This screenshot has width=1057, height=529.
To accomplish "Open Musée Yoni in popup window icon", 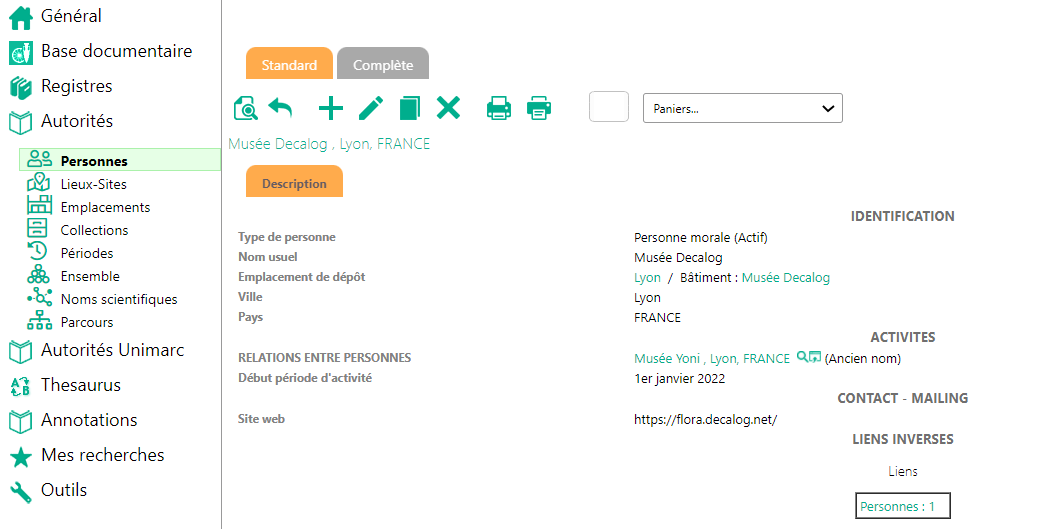I will (x=815, y=356).
